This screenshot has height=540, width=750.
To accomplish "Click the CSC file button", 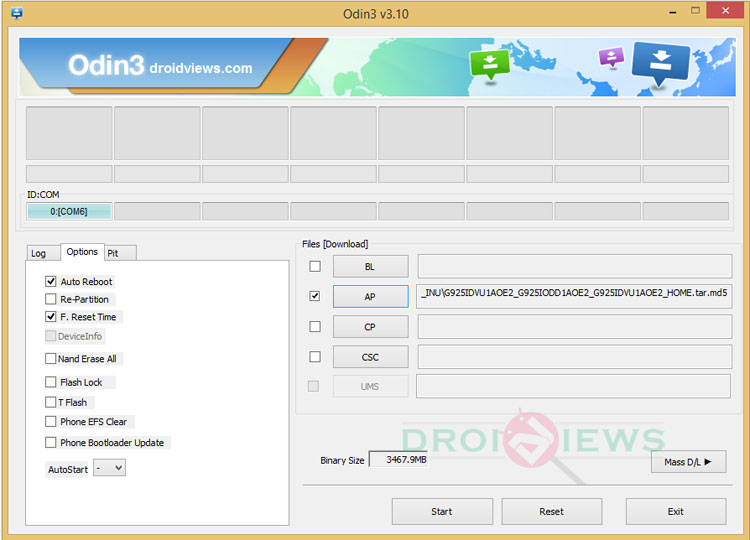I will [371, 357].
